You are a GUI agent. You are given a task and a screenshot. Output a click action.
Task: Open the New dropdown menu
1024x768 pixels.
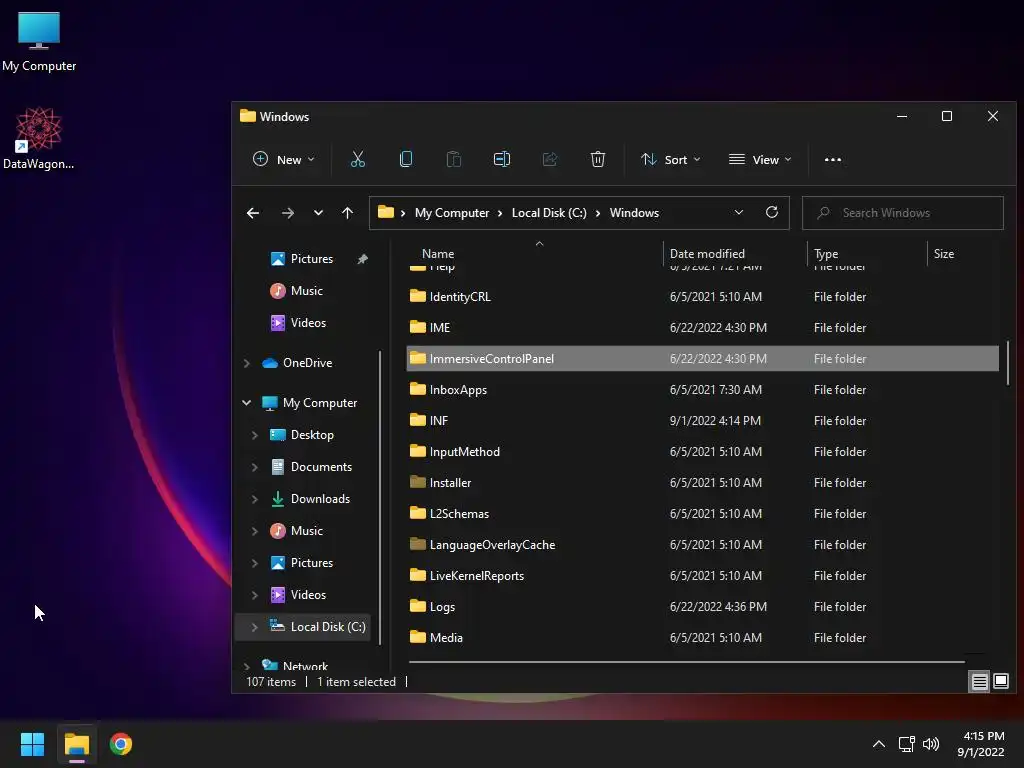pos(283,159)
